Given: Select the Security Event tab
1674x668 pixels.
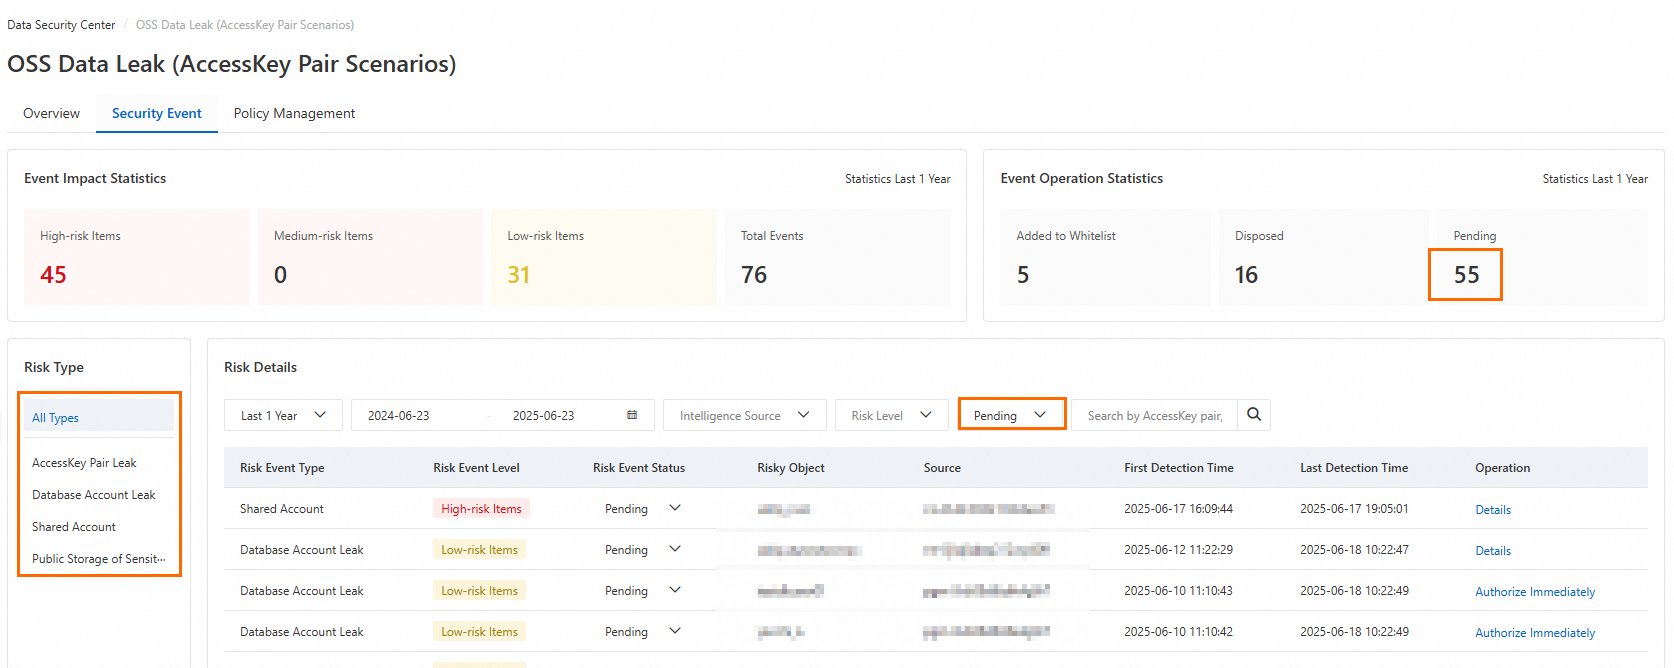Looking at the screenshot, I should point(157,113).
